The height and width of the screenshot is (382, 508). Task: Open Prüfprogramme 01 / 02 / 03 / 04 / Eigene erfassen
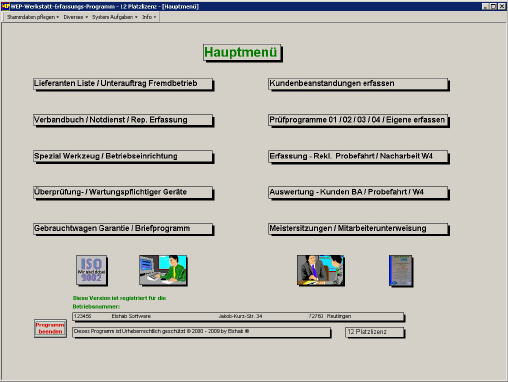point(358,120)
